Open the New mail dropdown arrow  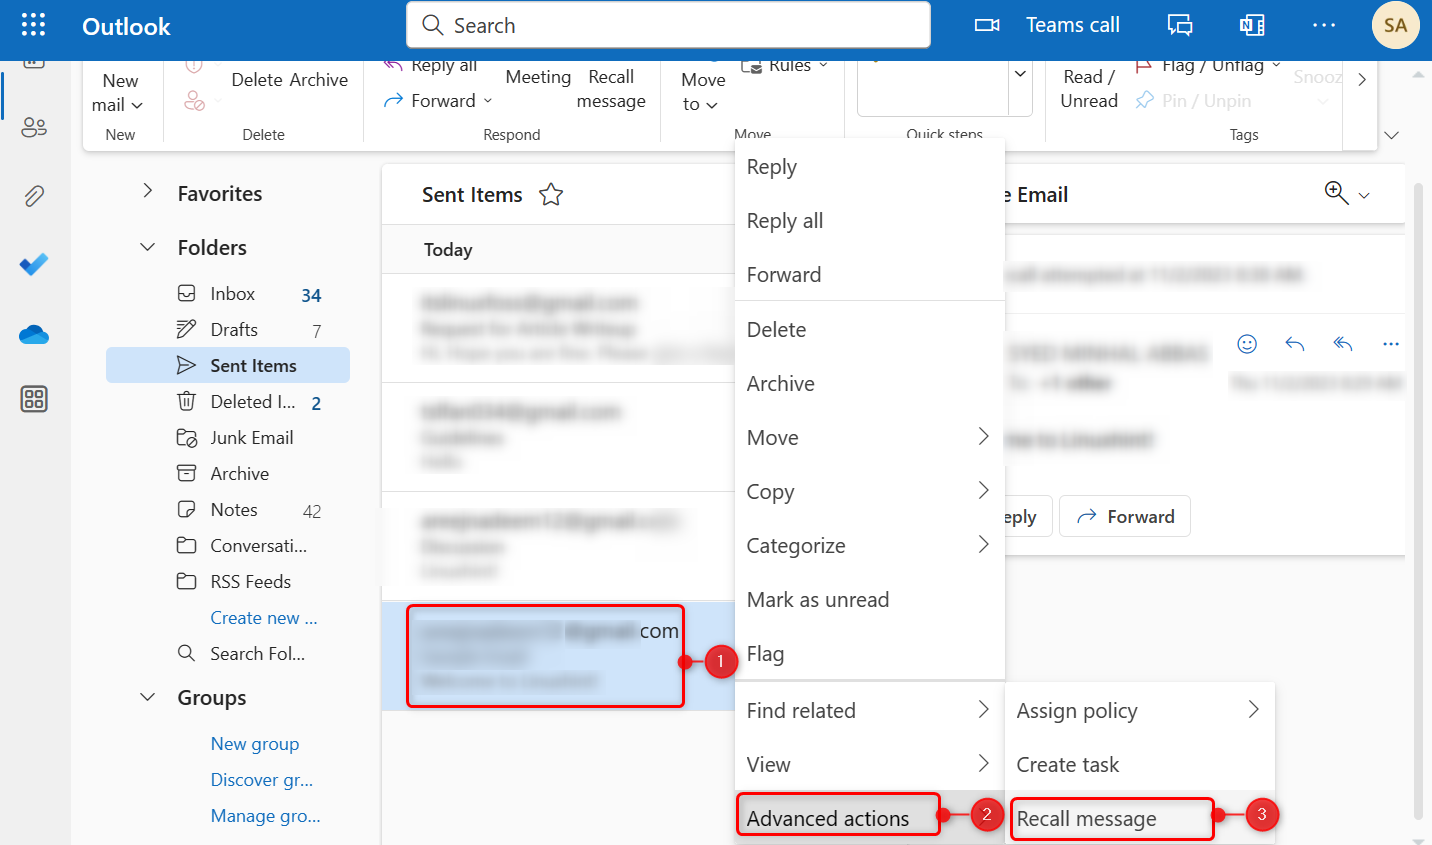(x=137, y=106)
